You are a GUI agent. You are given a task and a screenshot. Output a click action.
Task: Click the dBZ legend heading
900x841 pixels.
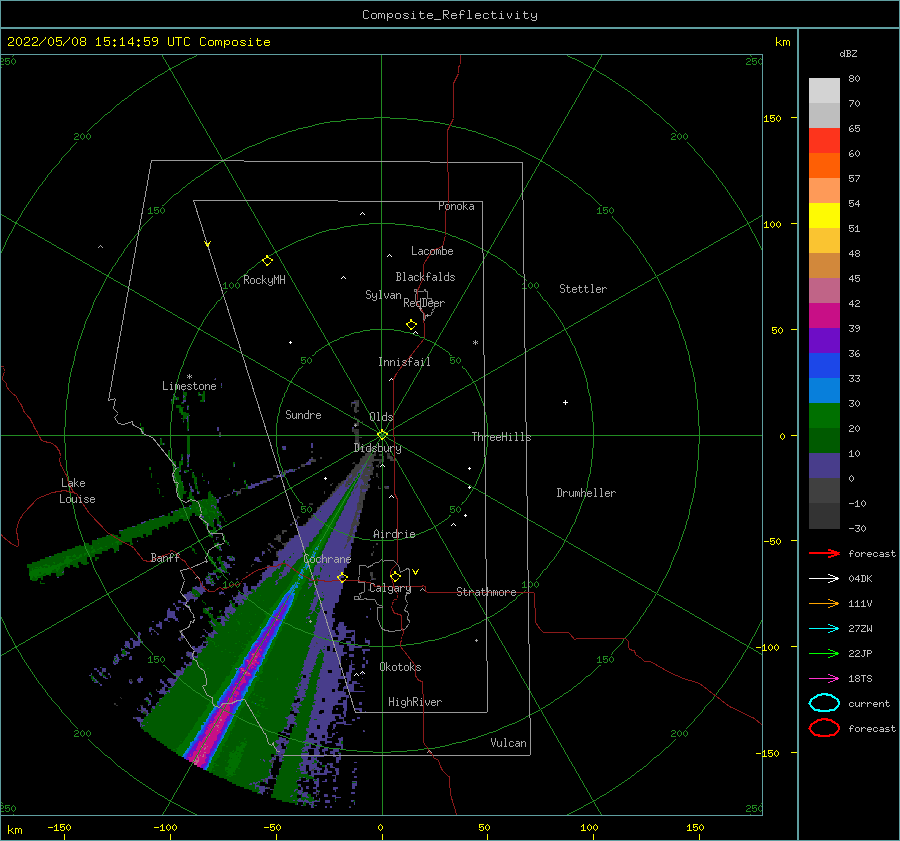(x=848, y=54)
